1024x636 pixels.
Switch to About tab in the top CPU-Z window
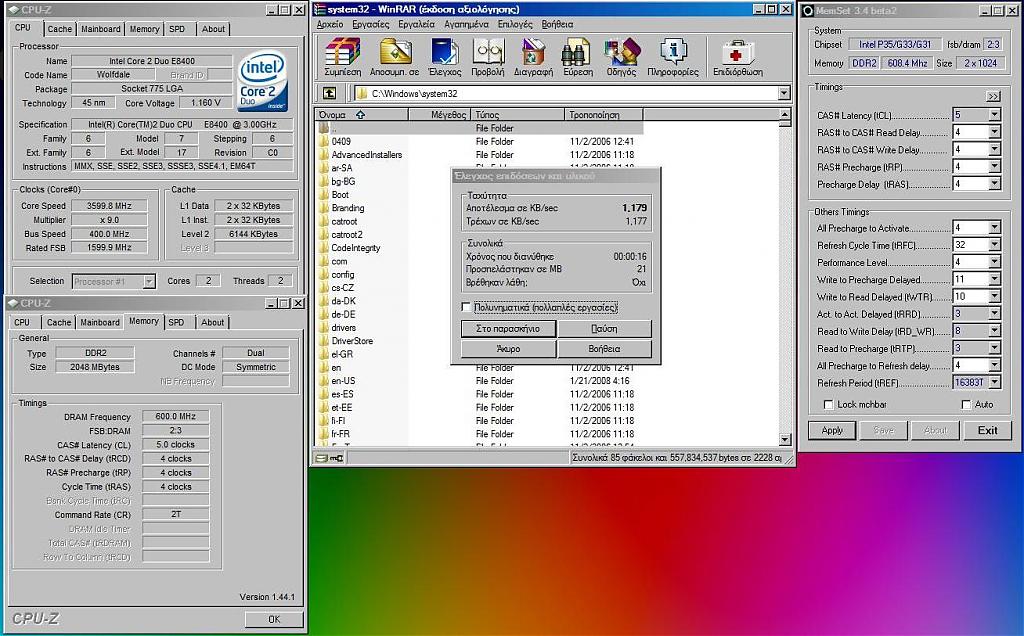pyautogui.click(x=213, y=29)
